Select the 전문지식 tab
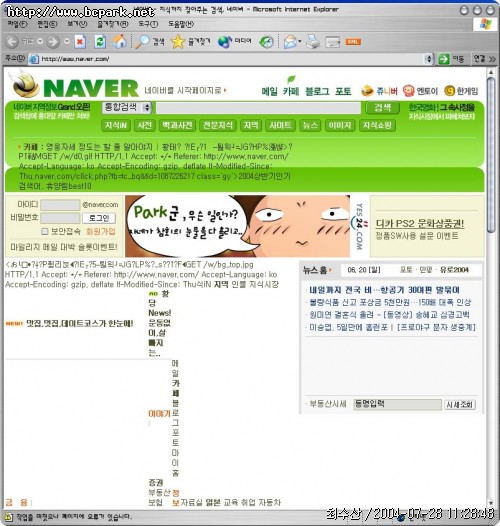The height and width of the screenshot is (526, 500). [218, 125]
